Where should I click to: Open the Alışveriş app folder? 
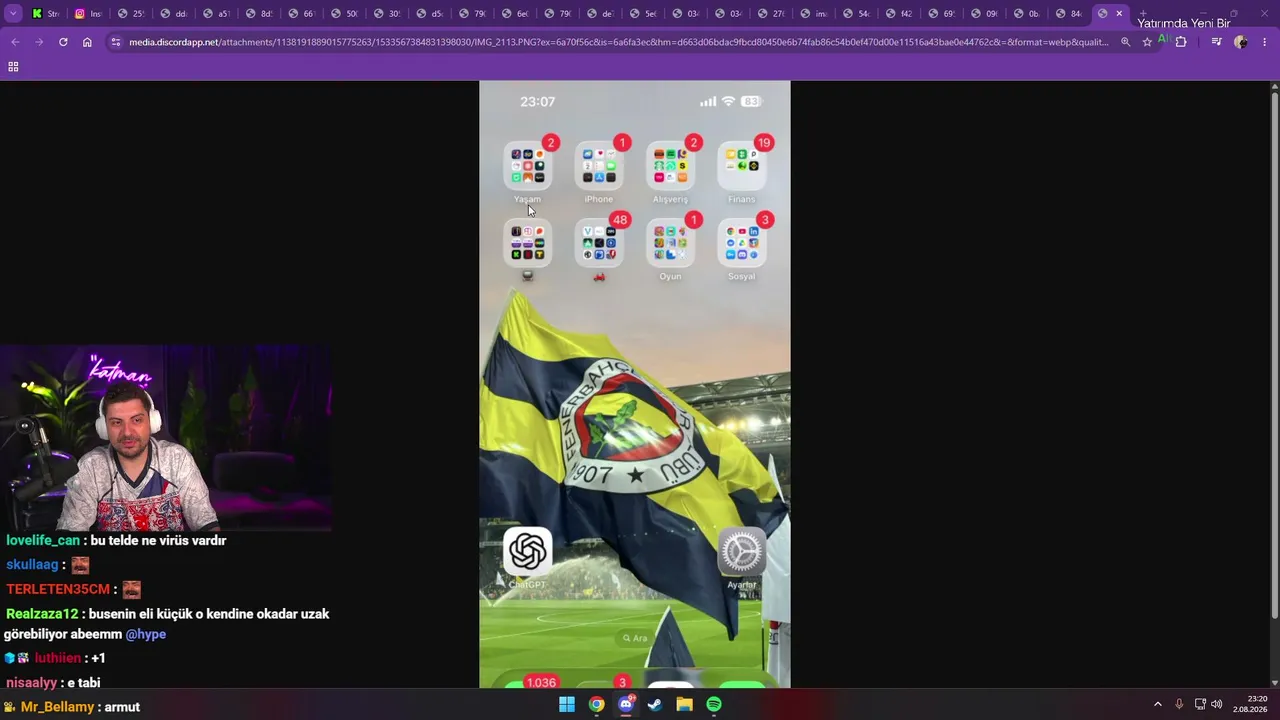[x=670, y=166]
